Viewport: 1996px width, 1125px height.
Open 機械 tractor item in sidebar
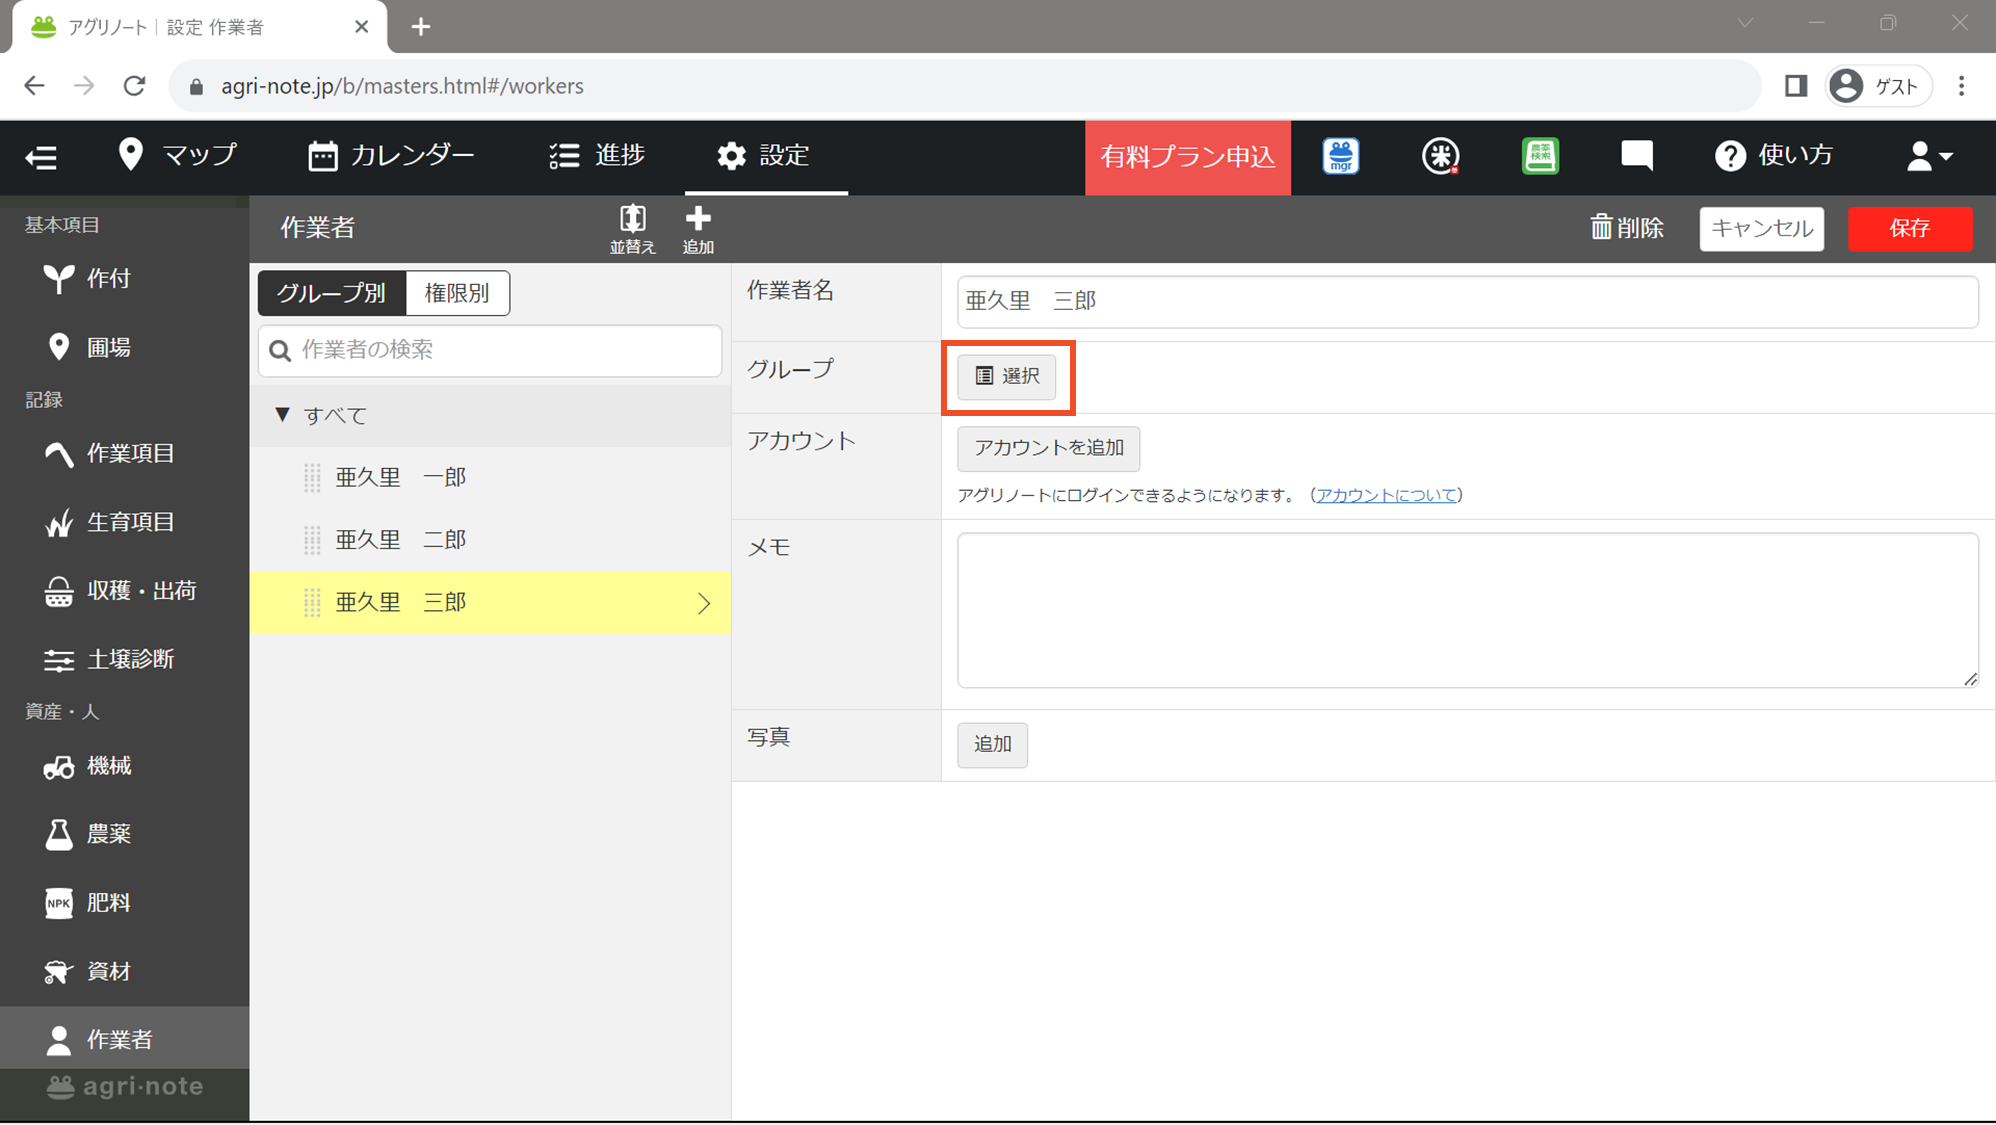coord(108,766)
